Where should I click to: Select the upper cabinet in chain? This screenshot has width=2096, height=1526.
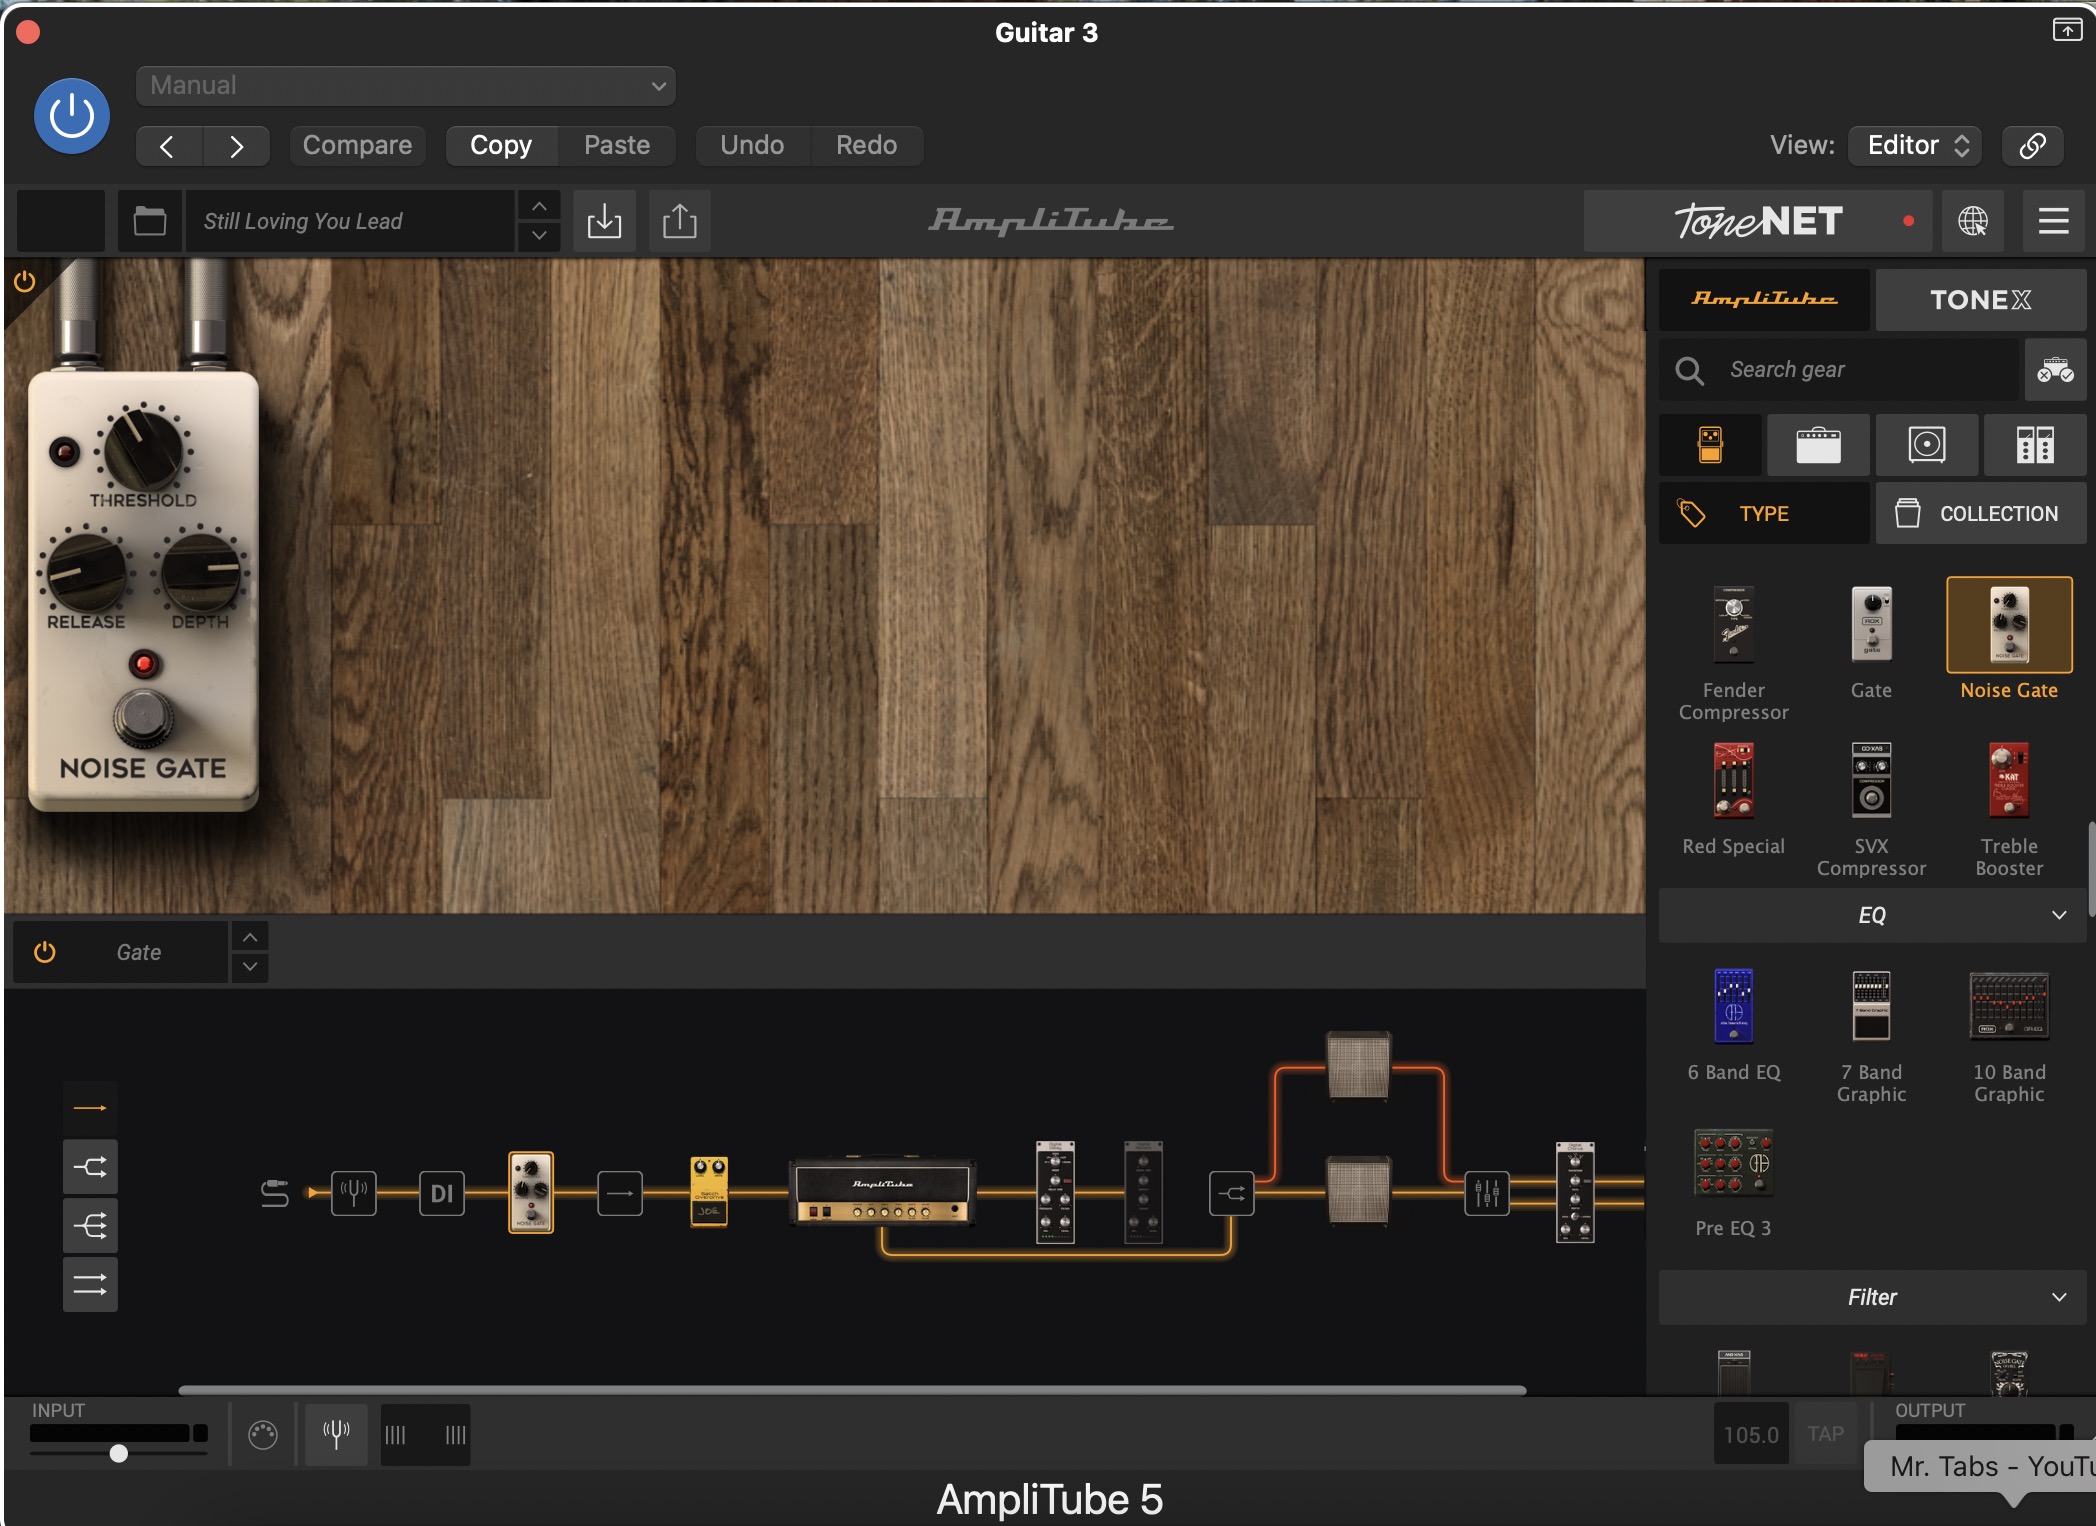pyautogui.click(x=1358, y=1067)
